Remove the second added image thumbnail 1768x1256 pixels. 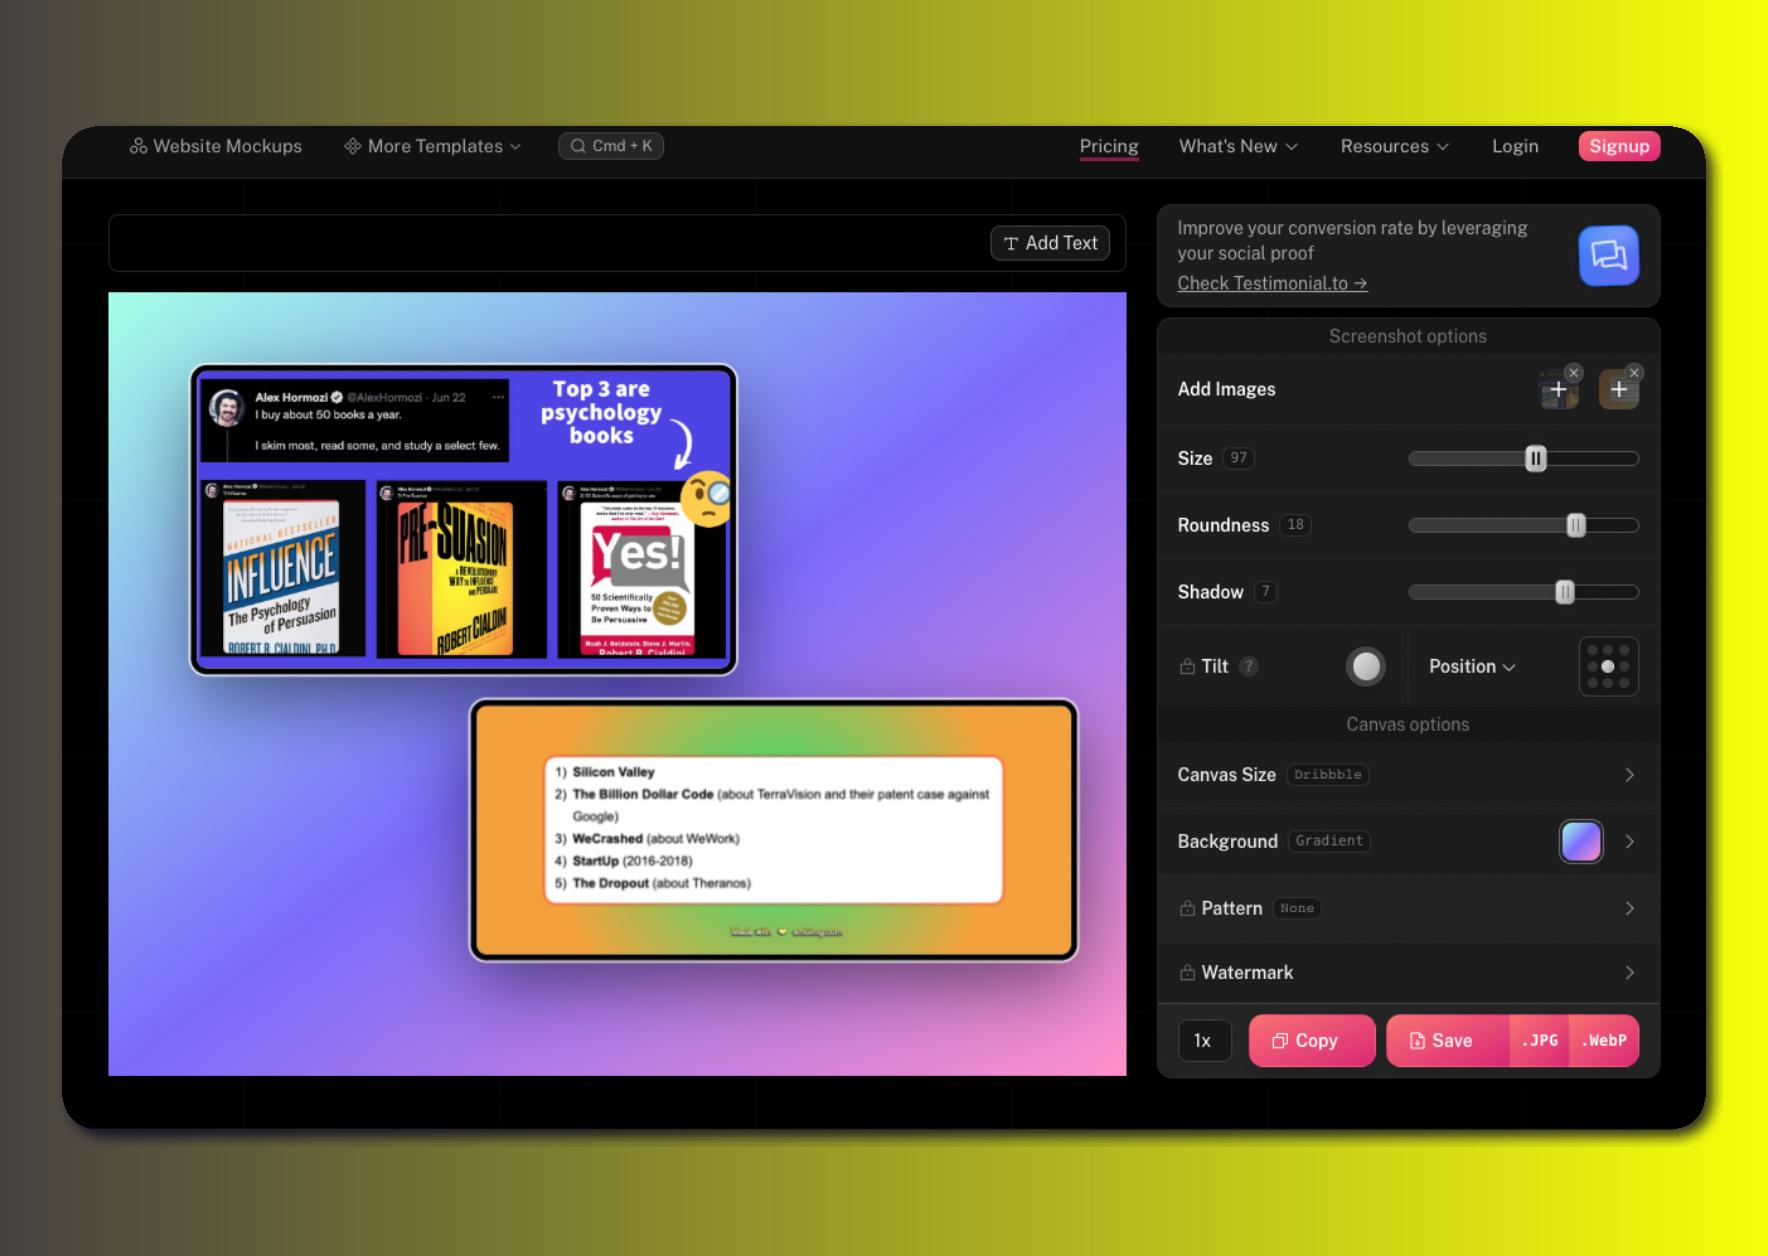(1634, 373)
